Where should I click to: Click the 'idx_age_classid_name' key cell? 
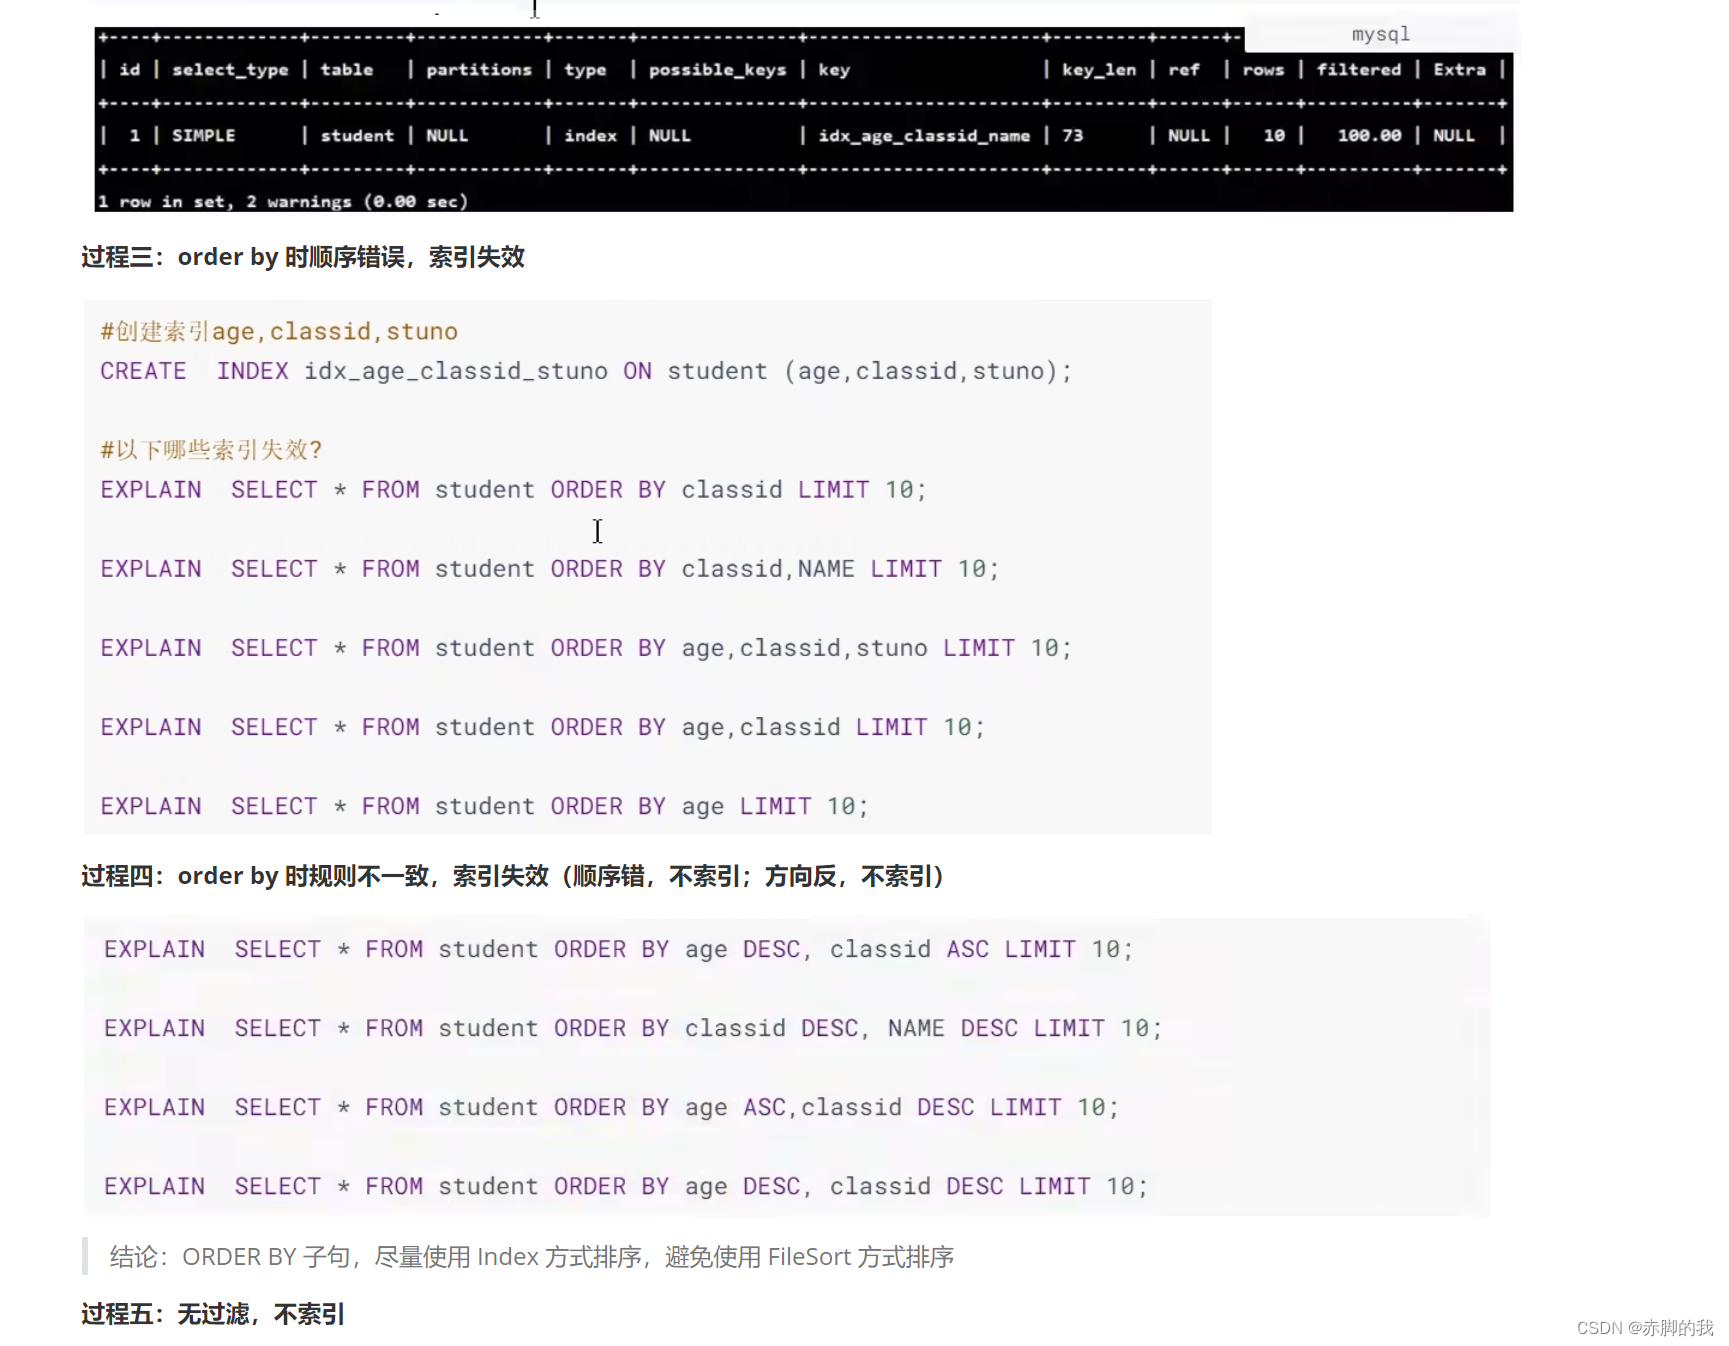coord(924,135)
